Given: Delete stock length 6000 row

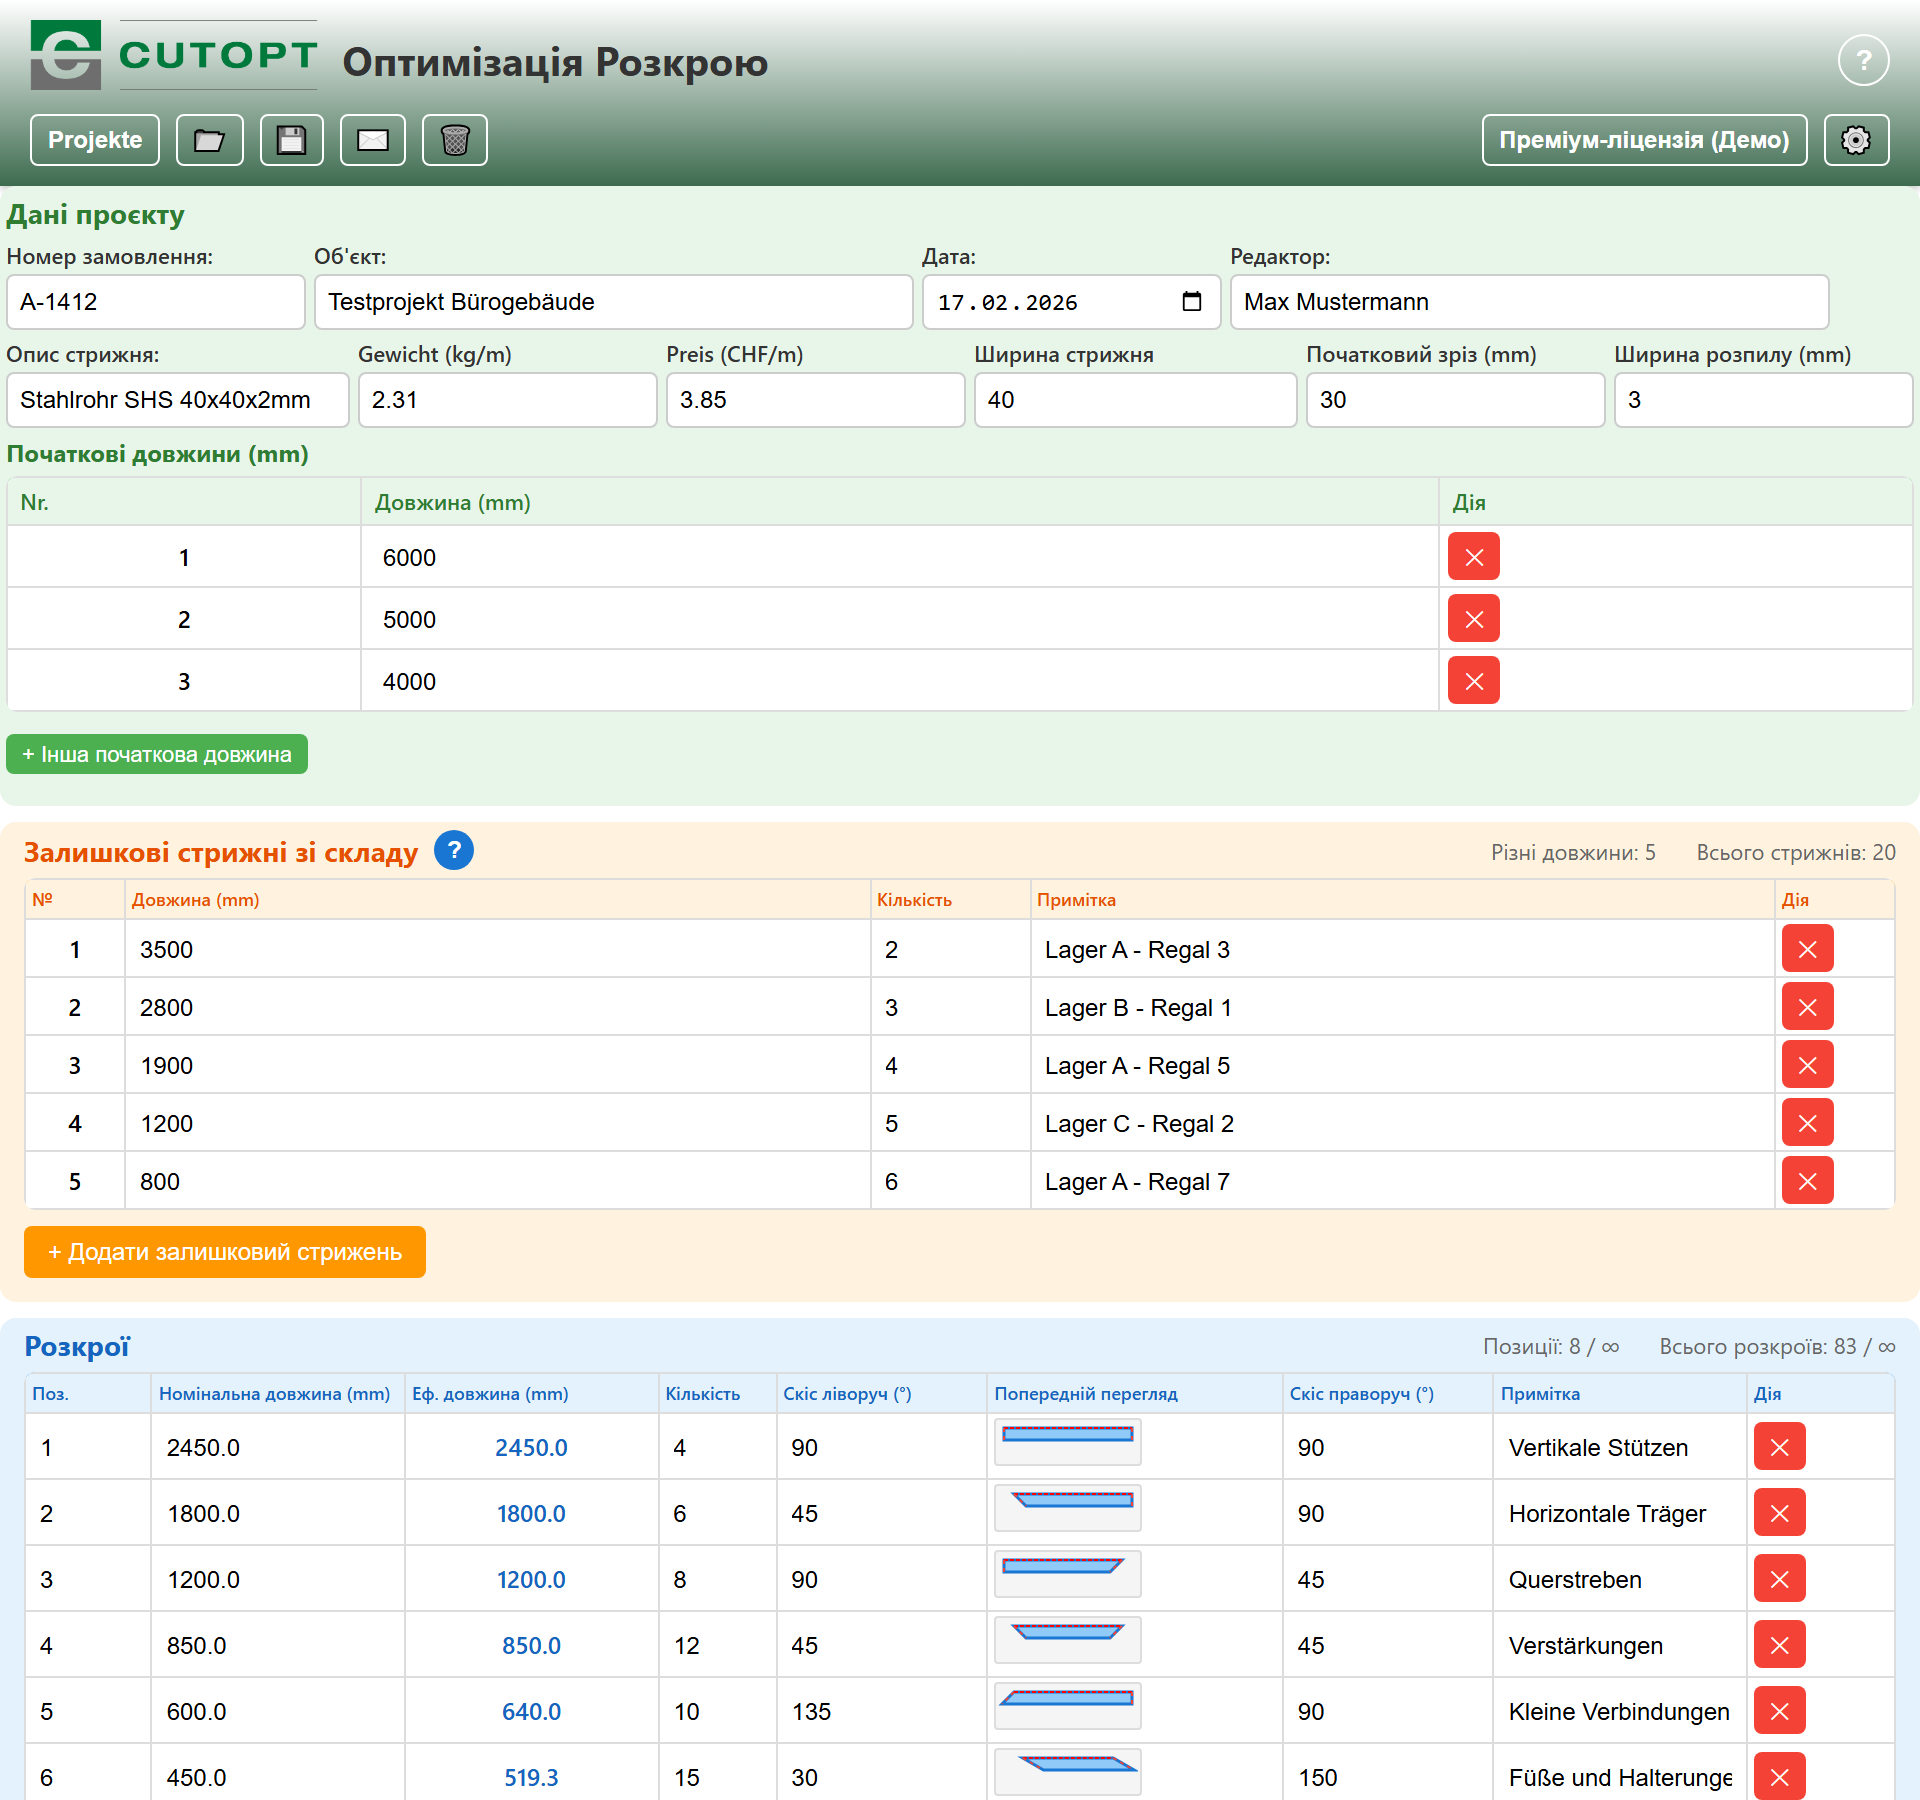Looking at the screenshot, I should click(1474, 557).
